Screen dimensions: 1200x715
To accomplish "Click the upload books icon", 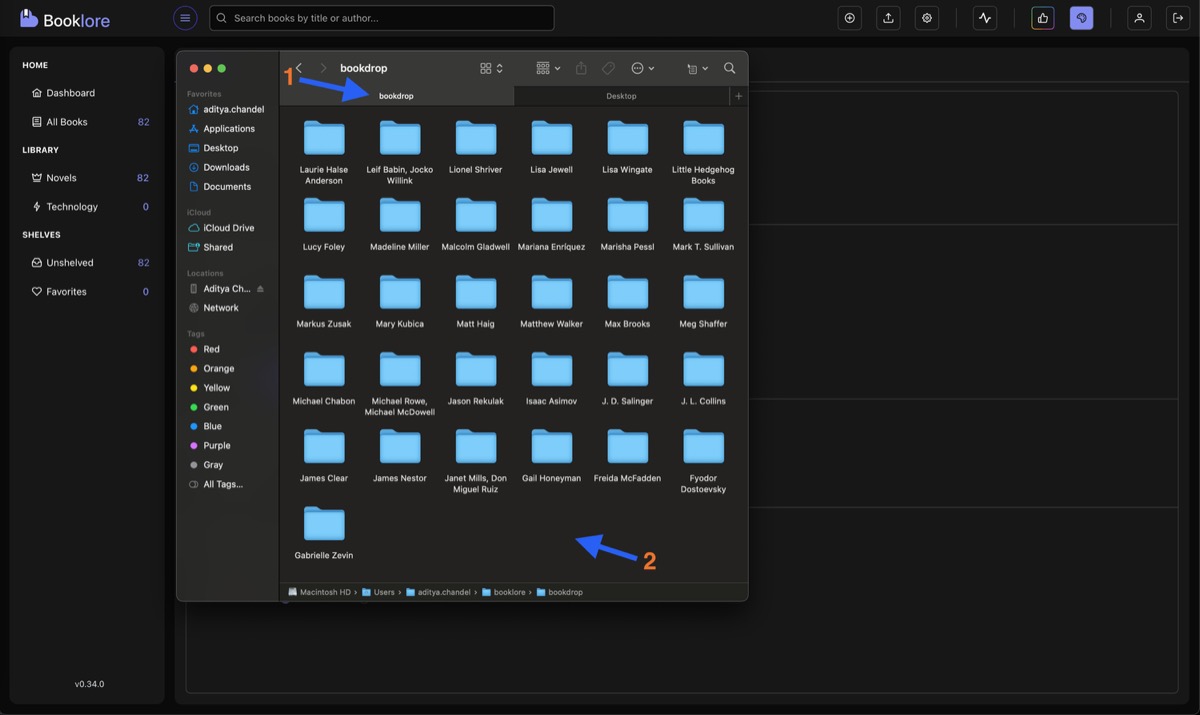I will (887, 17).
